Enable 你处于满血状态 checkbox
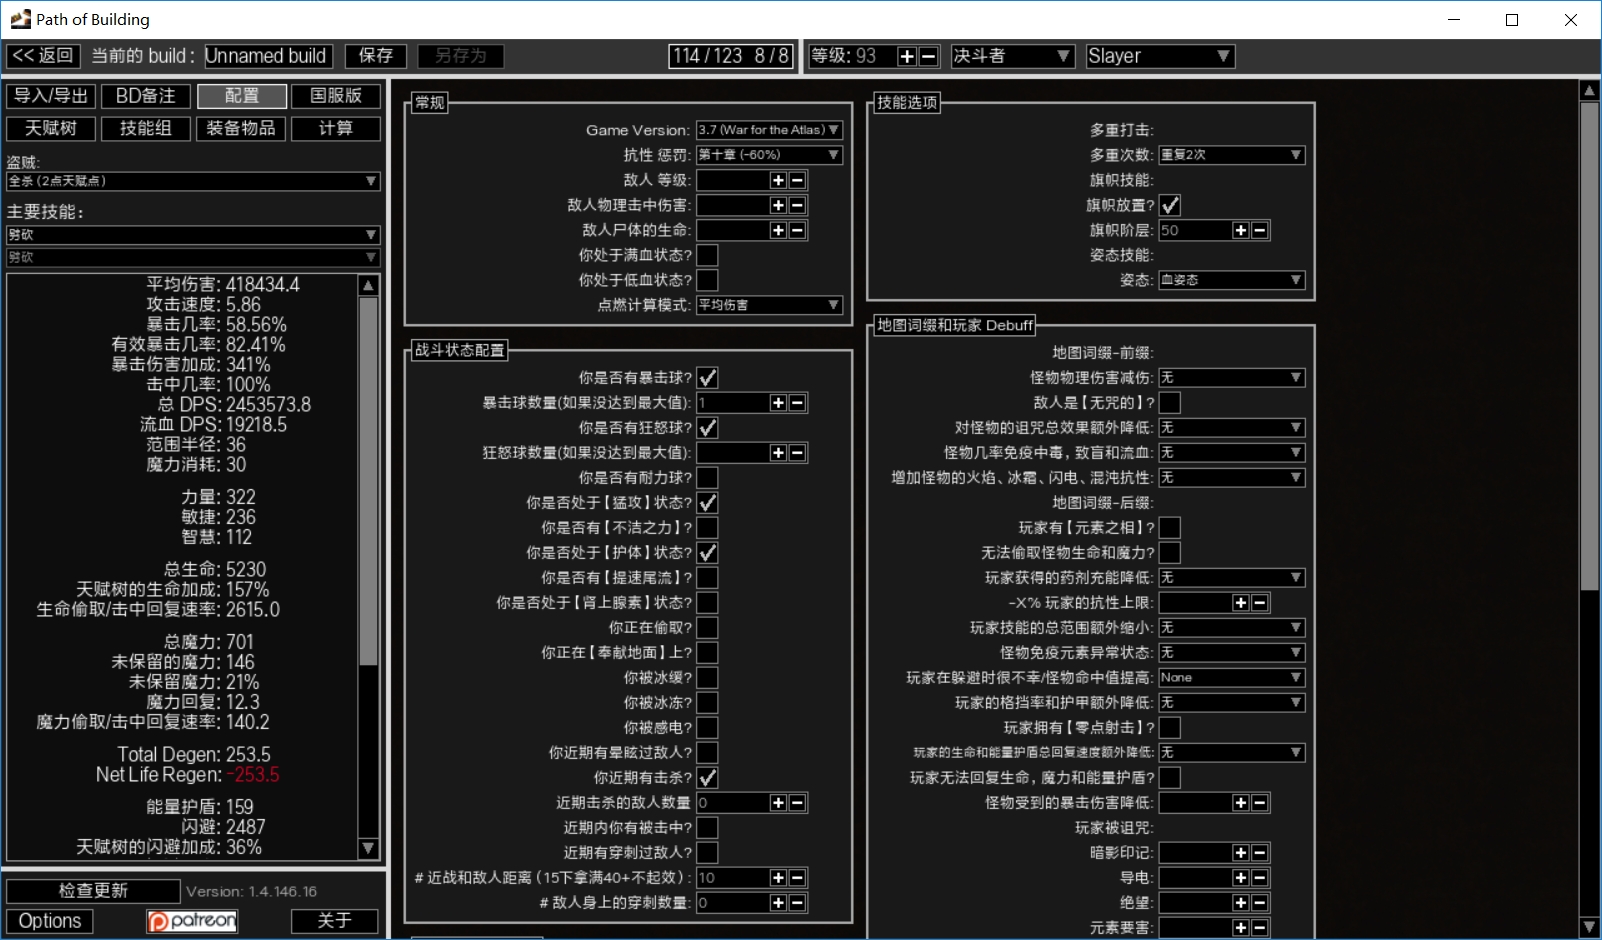This screenshot has height=940, width=1602. (707, 255)
